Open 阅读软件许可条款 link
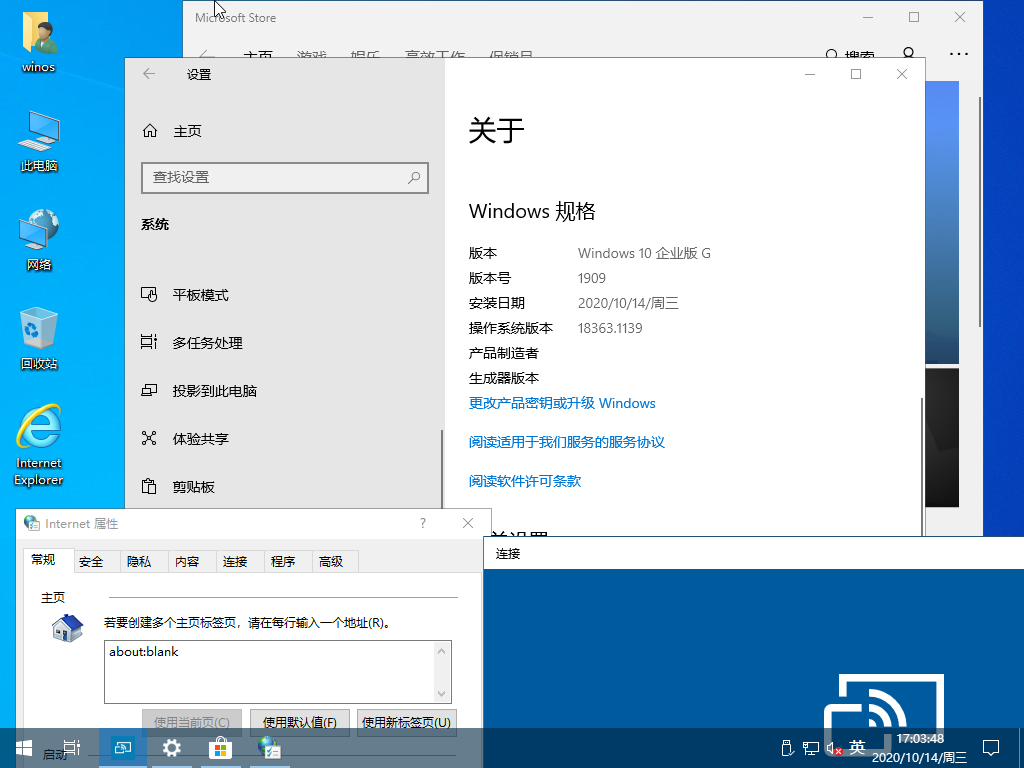This screenshot has width=1024, height=768. tap(524, 481)
